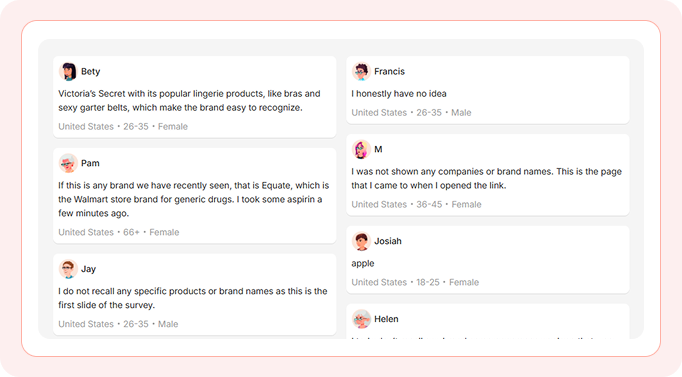Select M's pink-haired avatar
Viewport: 682px width, 377px height.
click(x=361, y=149)
